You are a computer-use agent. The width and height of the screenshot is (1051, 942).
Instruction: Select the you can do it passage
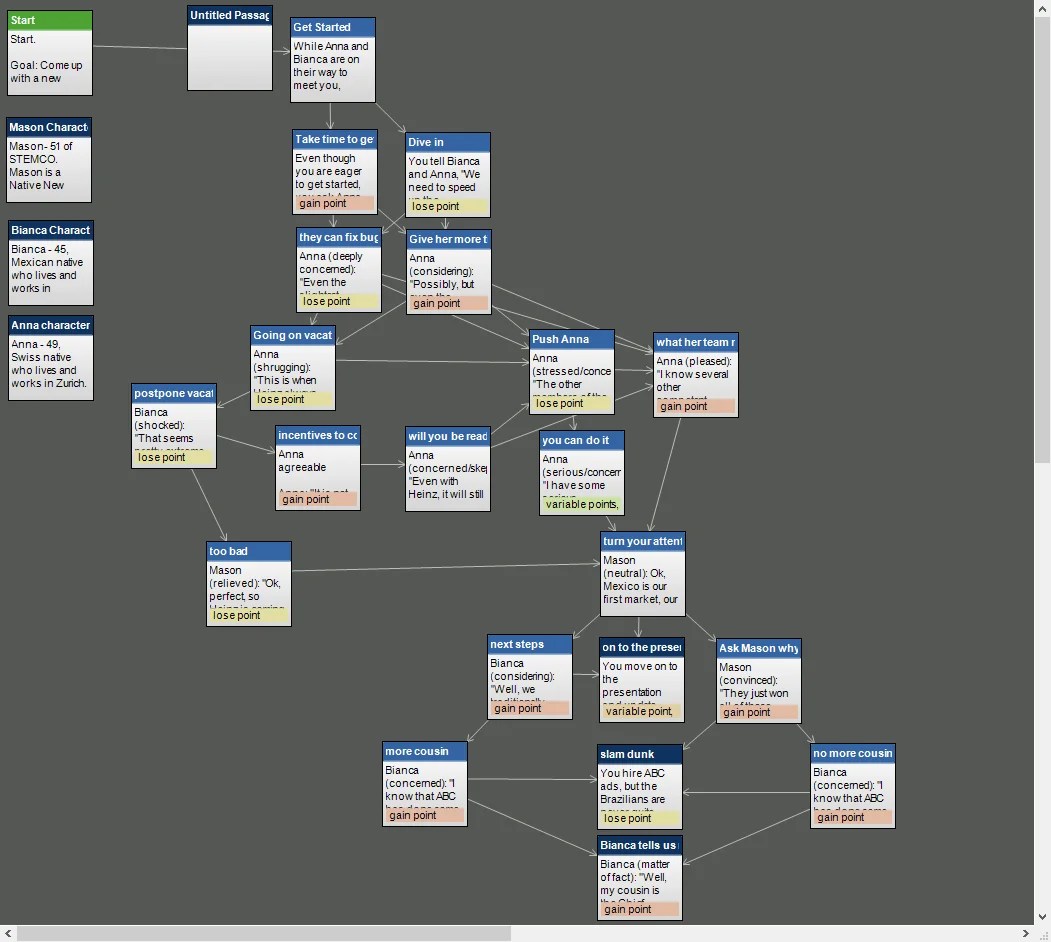click(x=582, y=473)
